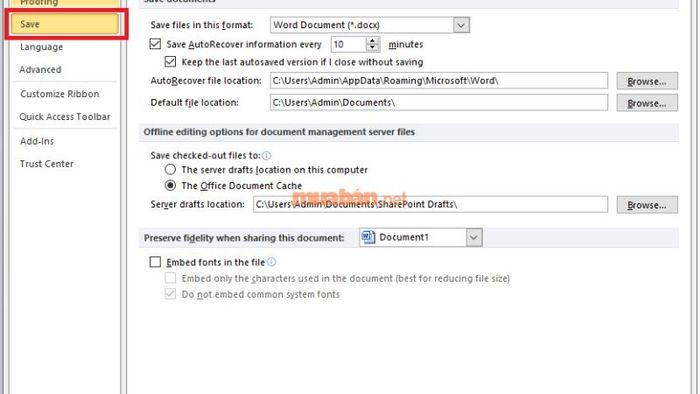Click info icon next to Embed fonts

coord(271,262)
